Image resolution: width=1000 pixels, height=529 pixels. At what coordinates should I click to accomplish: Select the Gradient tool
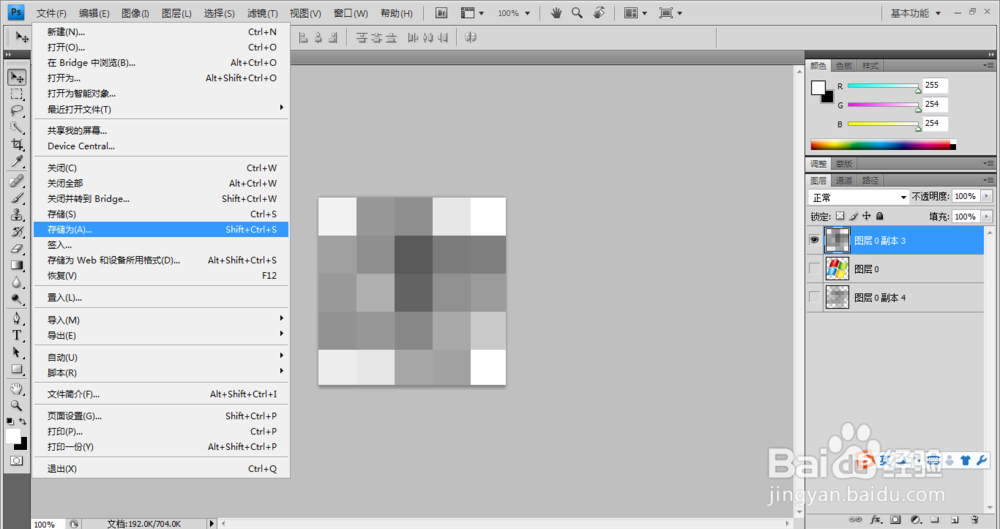point(17,265)
